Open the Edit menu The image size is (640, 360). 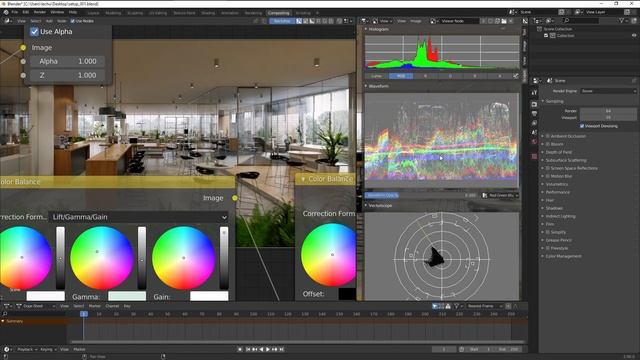pos(26,12)
